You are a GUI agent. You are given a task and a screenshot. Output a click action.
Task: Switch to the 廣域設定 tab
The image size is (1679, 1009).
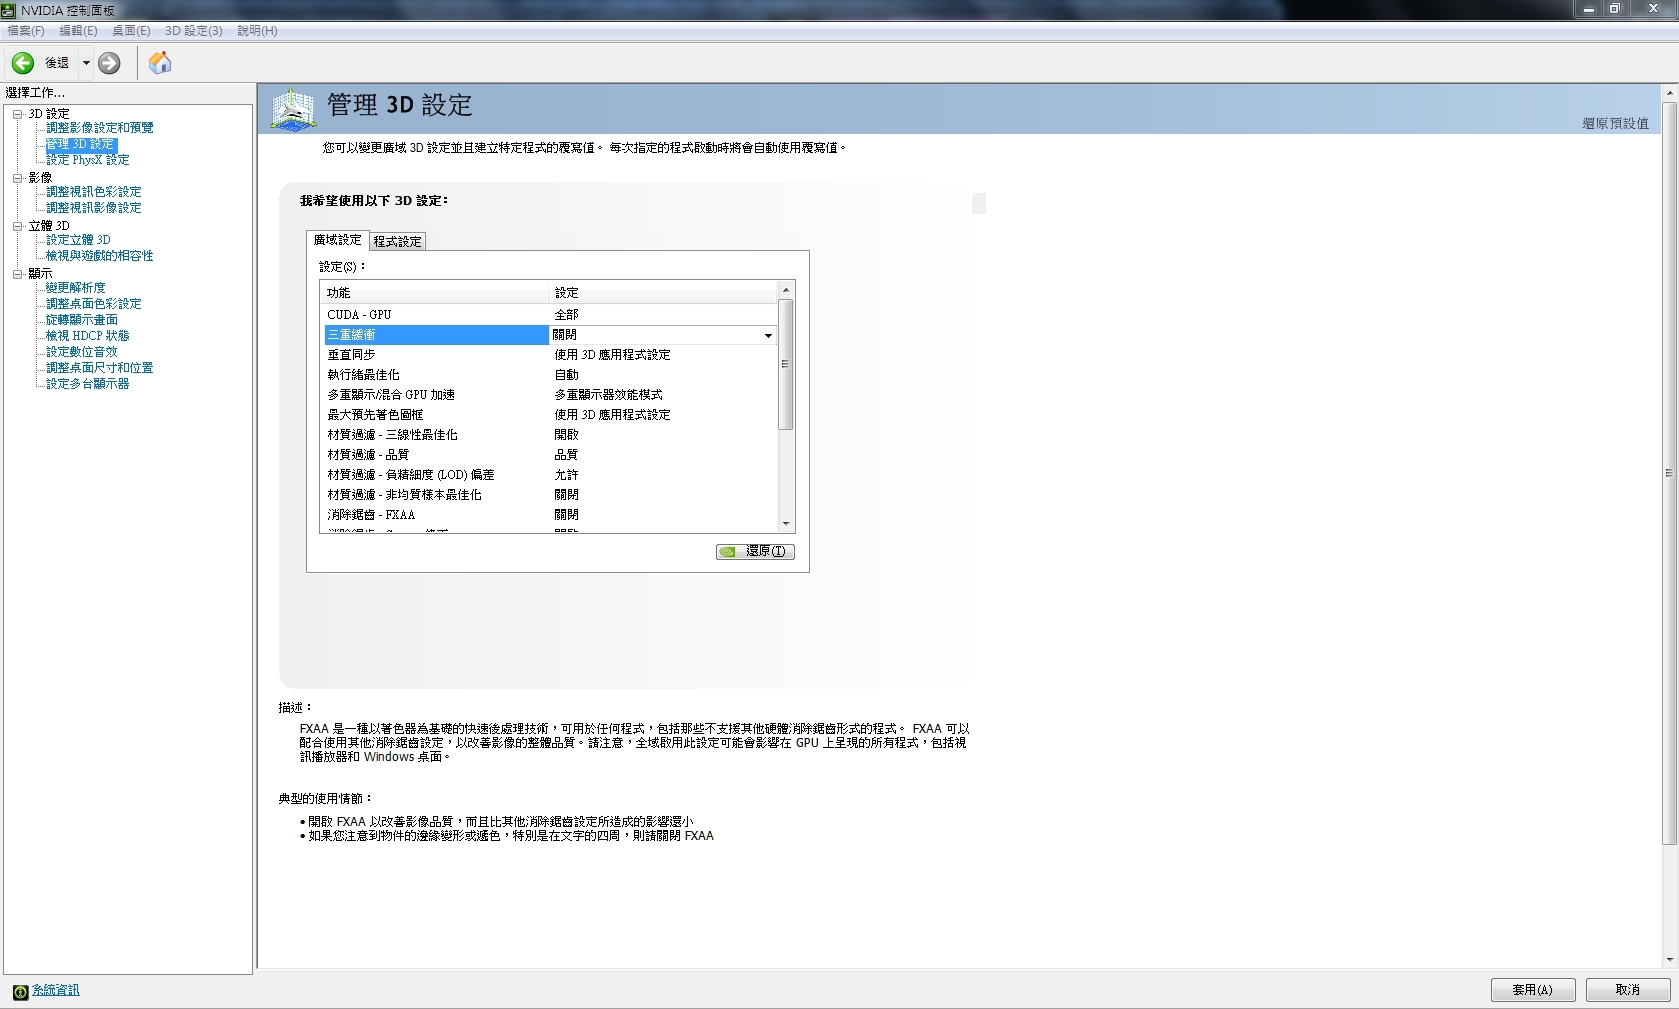click(338, 240)
